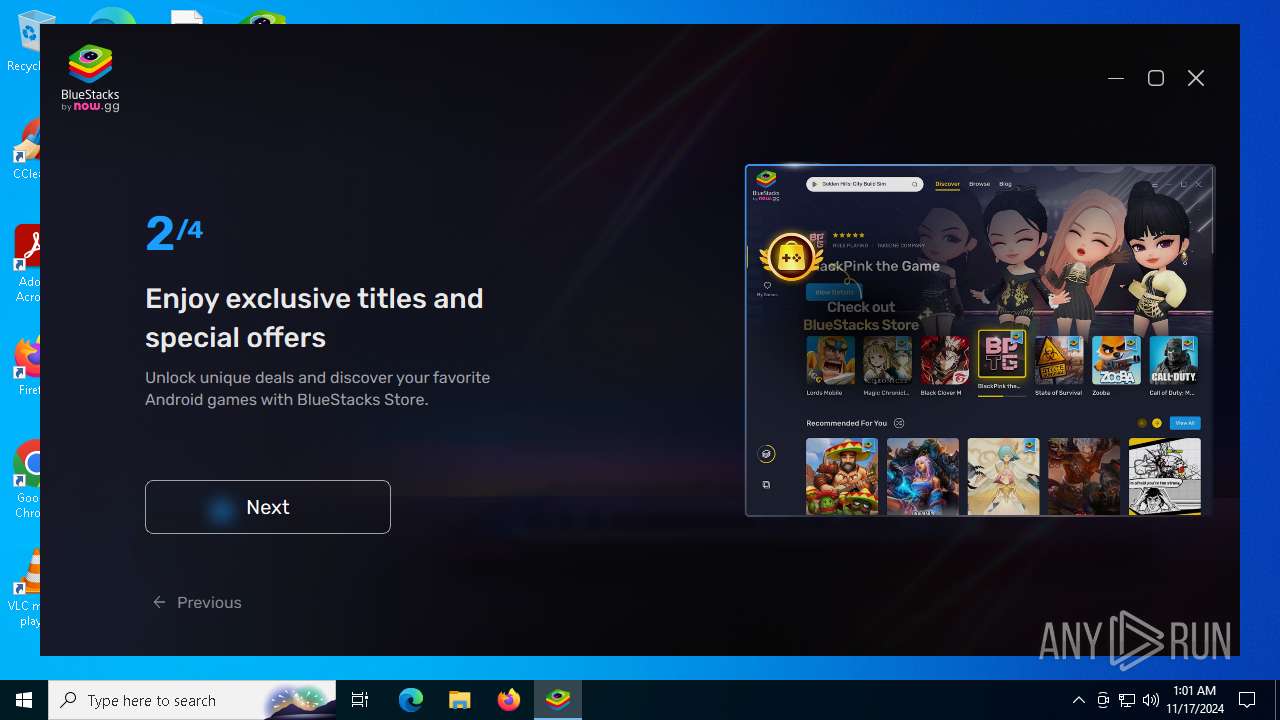
Task: Maximize the BlueStacks window
Action: 1156,78
